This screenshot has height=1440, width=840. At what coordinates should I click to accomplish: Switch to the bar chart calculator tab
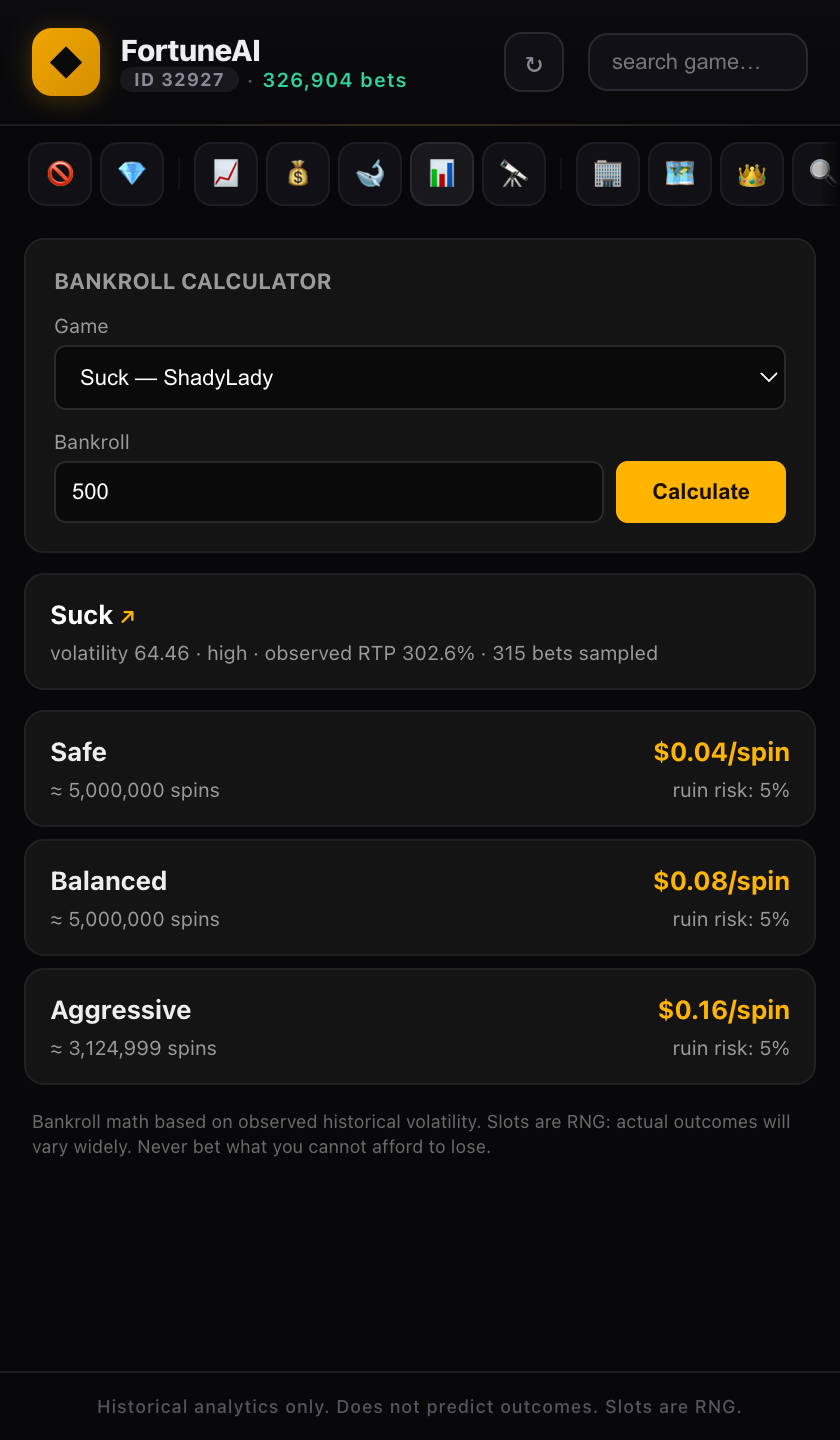click(x=441, y=173)
